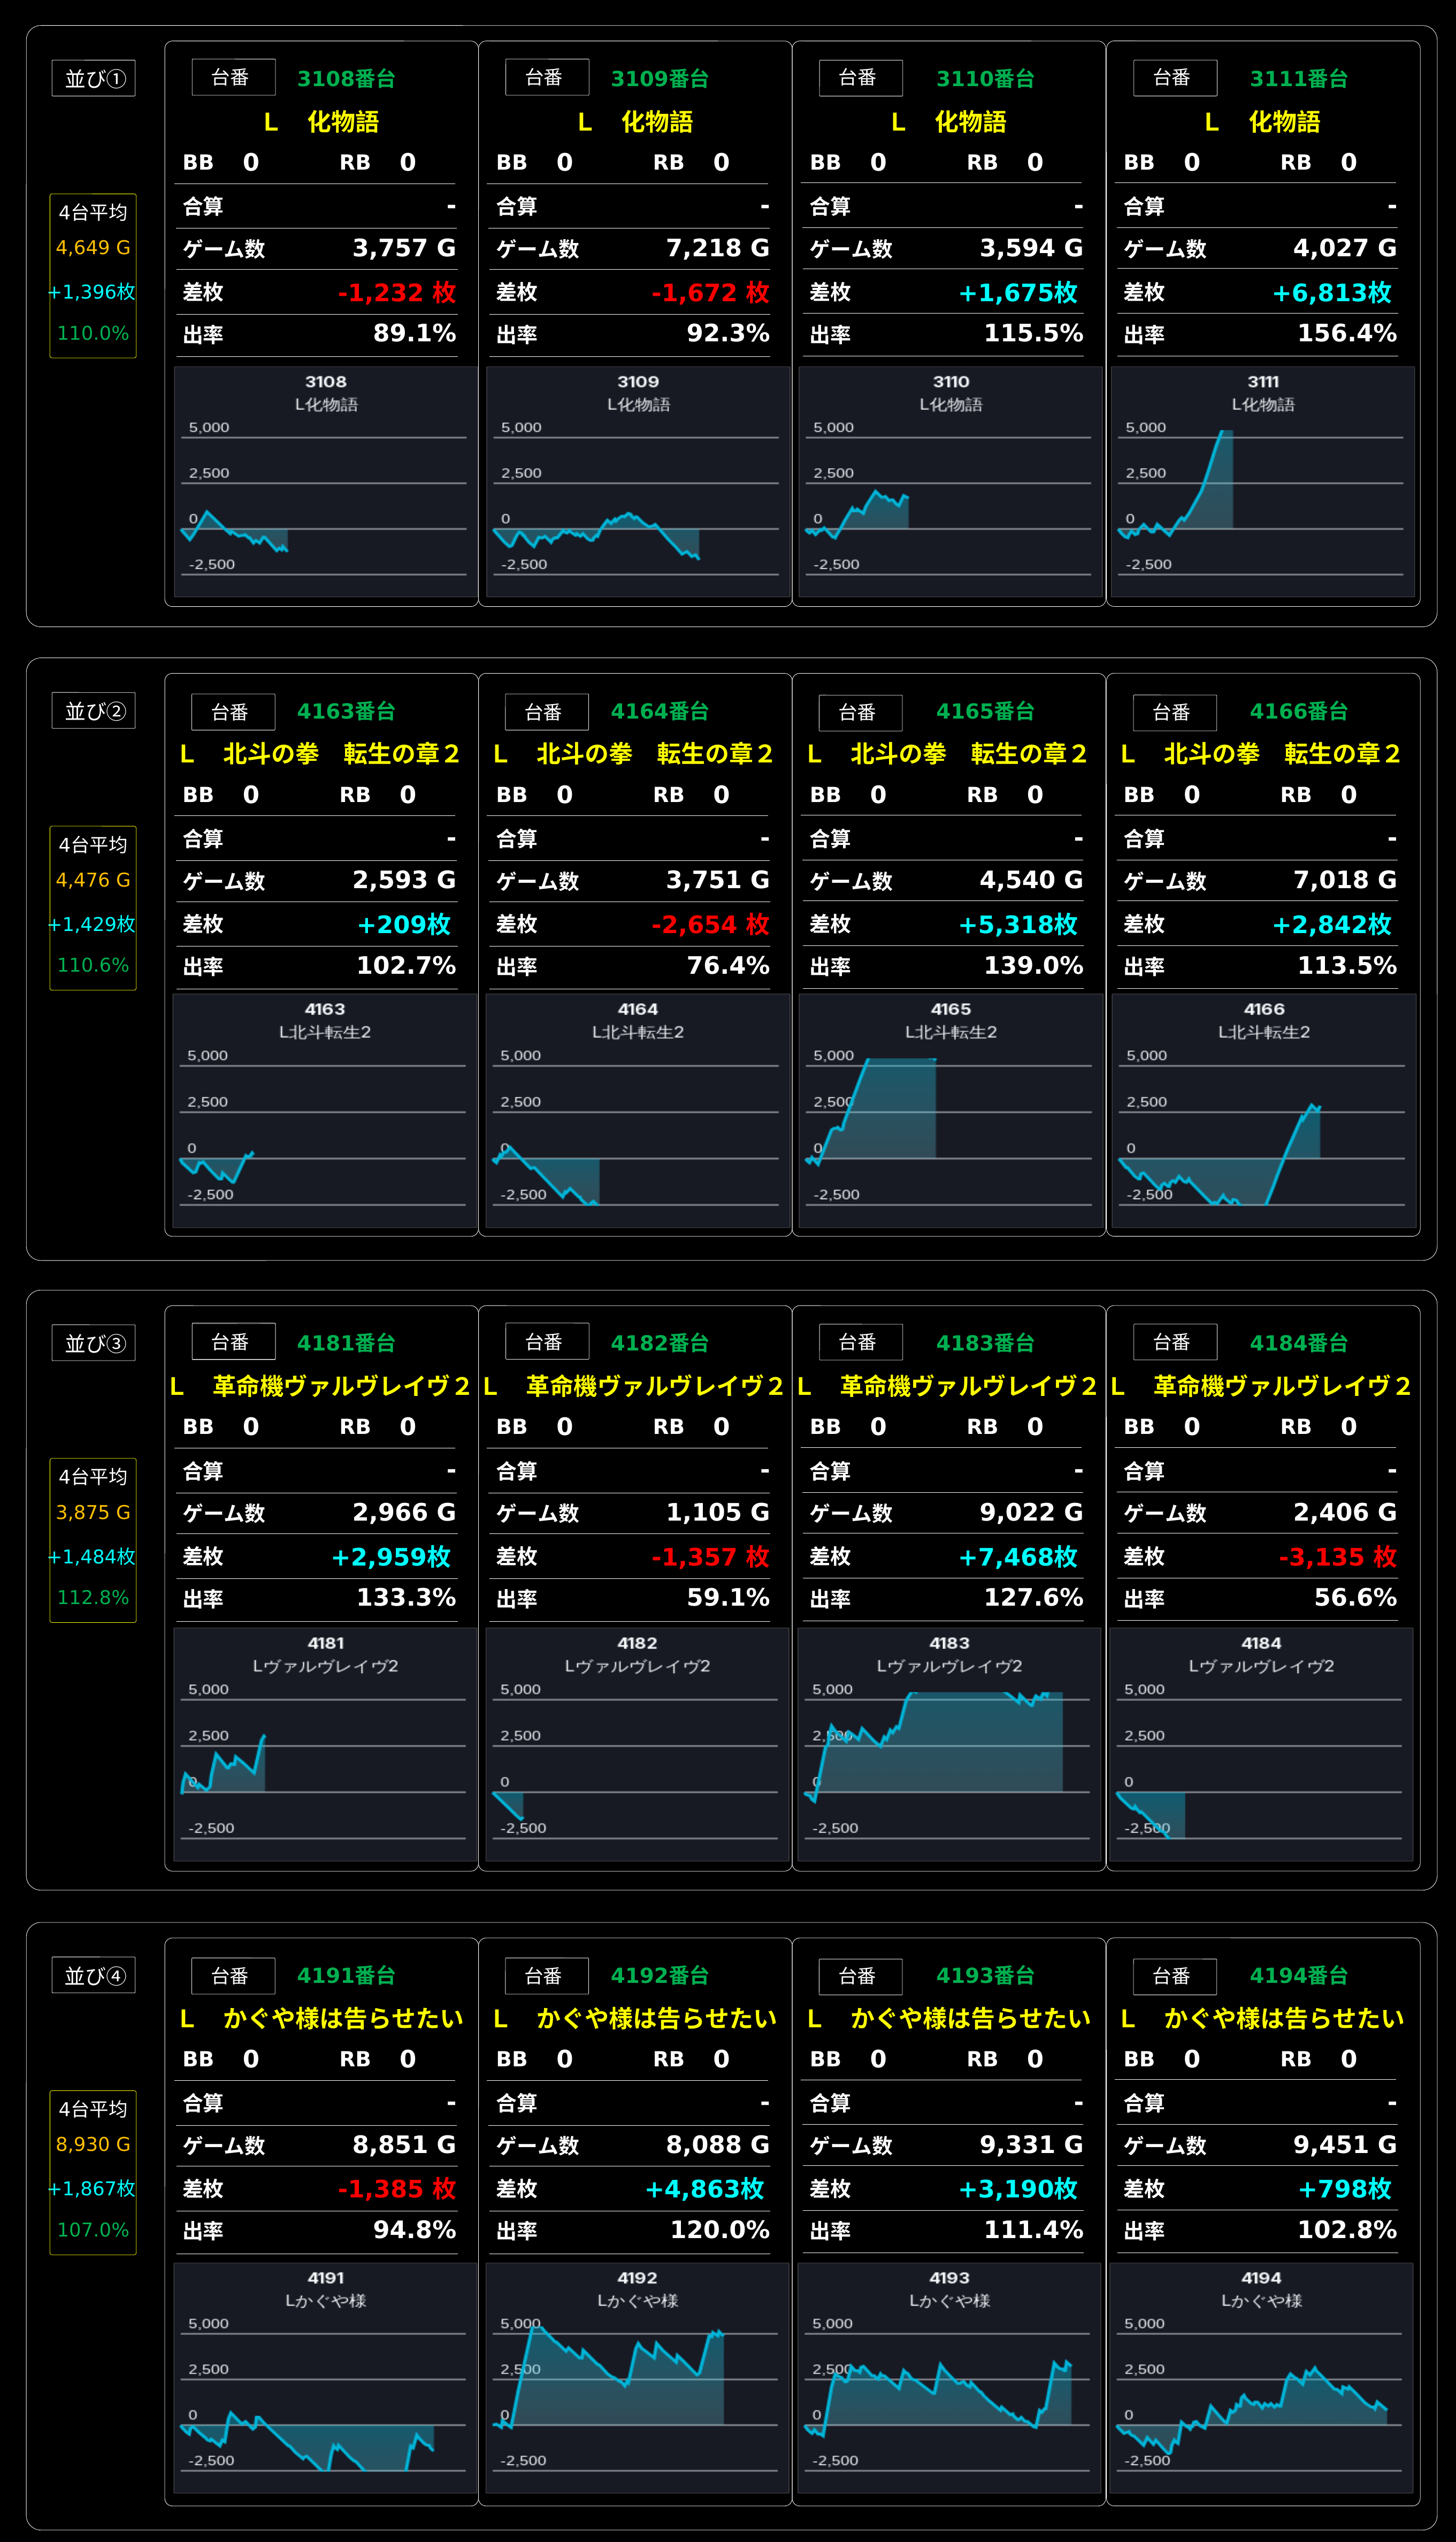The width and height of the screenshot is (1456, 2542).
Task: Click the payout rate 156.4%
Action: click(x=1347, y=333)
